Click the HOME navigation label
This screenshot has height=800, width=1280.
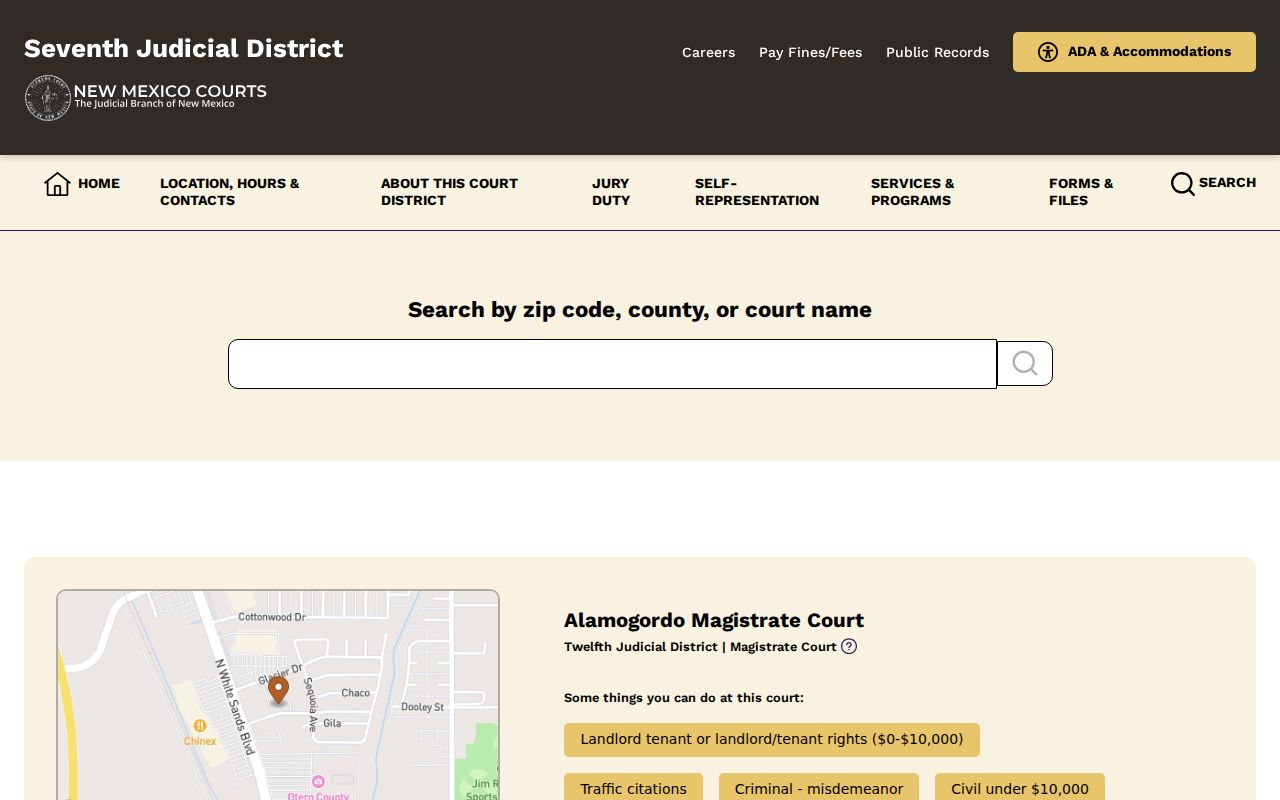[x=99, y=183]
